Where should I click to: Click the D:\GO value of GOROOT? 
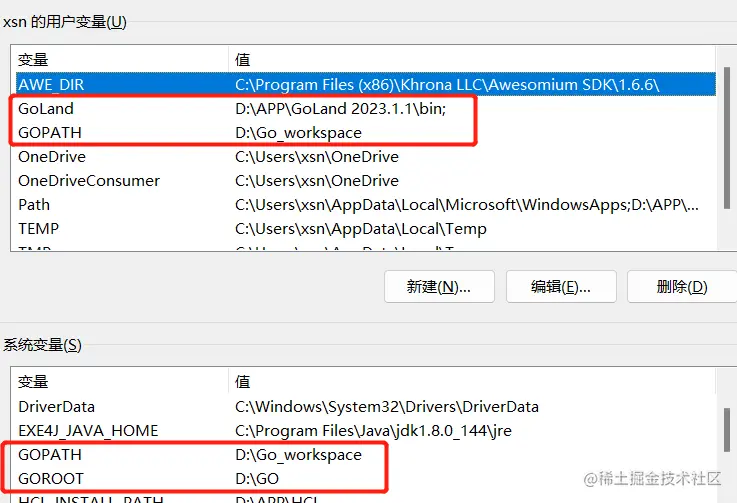(x=257, y=479)
